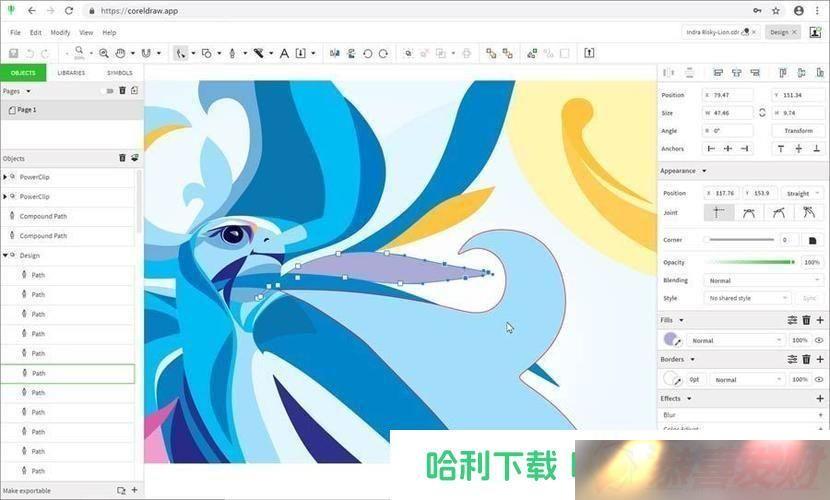830x500 pixels.
Task: Click the rotate clockwise icon
Action: tap(384, 53)
